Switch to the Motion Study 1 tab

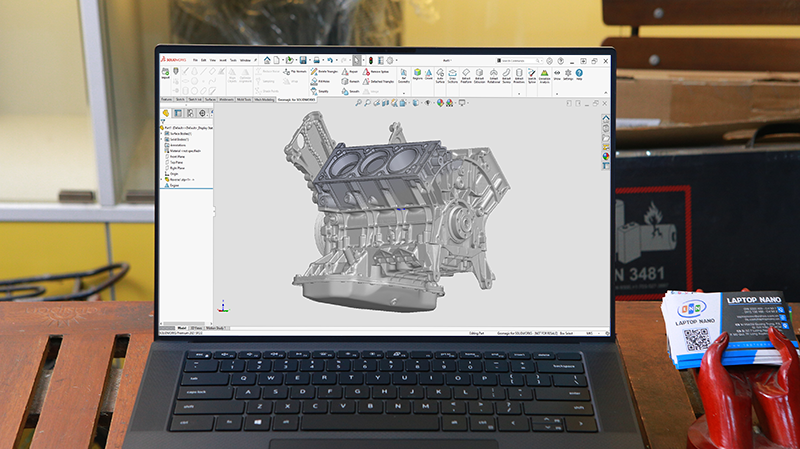217,327
